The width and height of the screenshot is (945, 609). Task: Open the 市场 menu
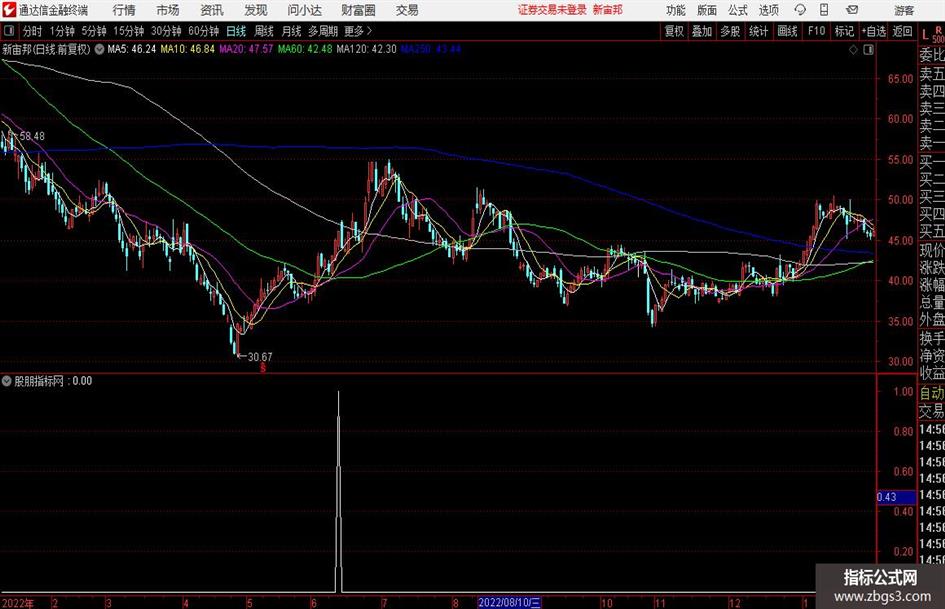pos(168,10)
